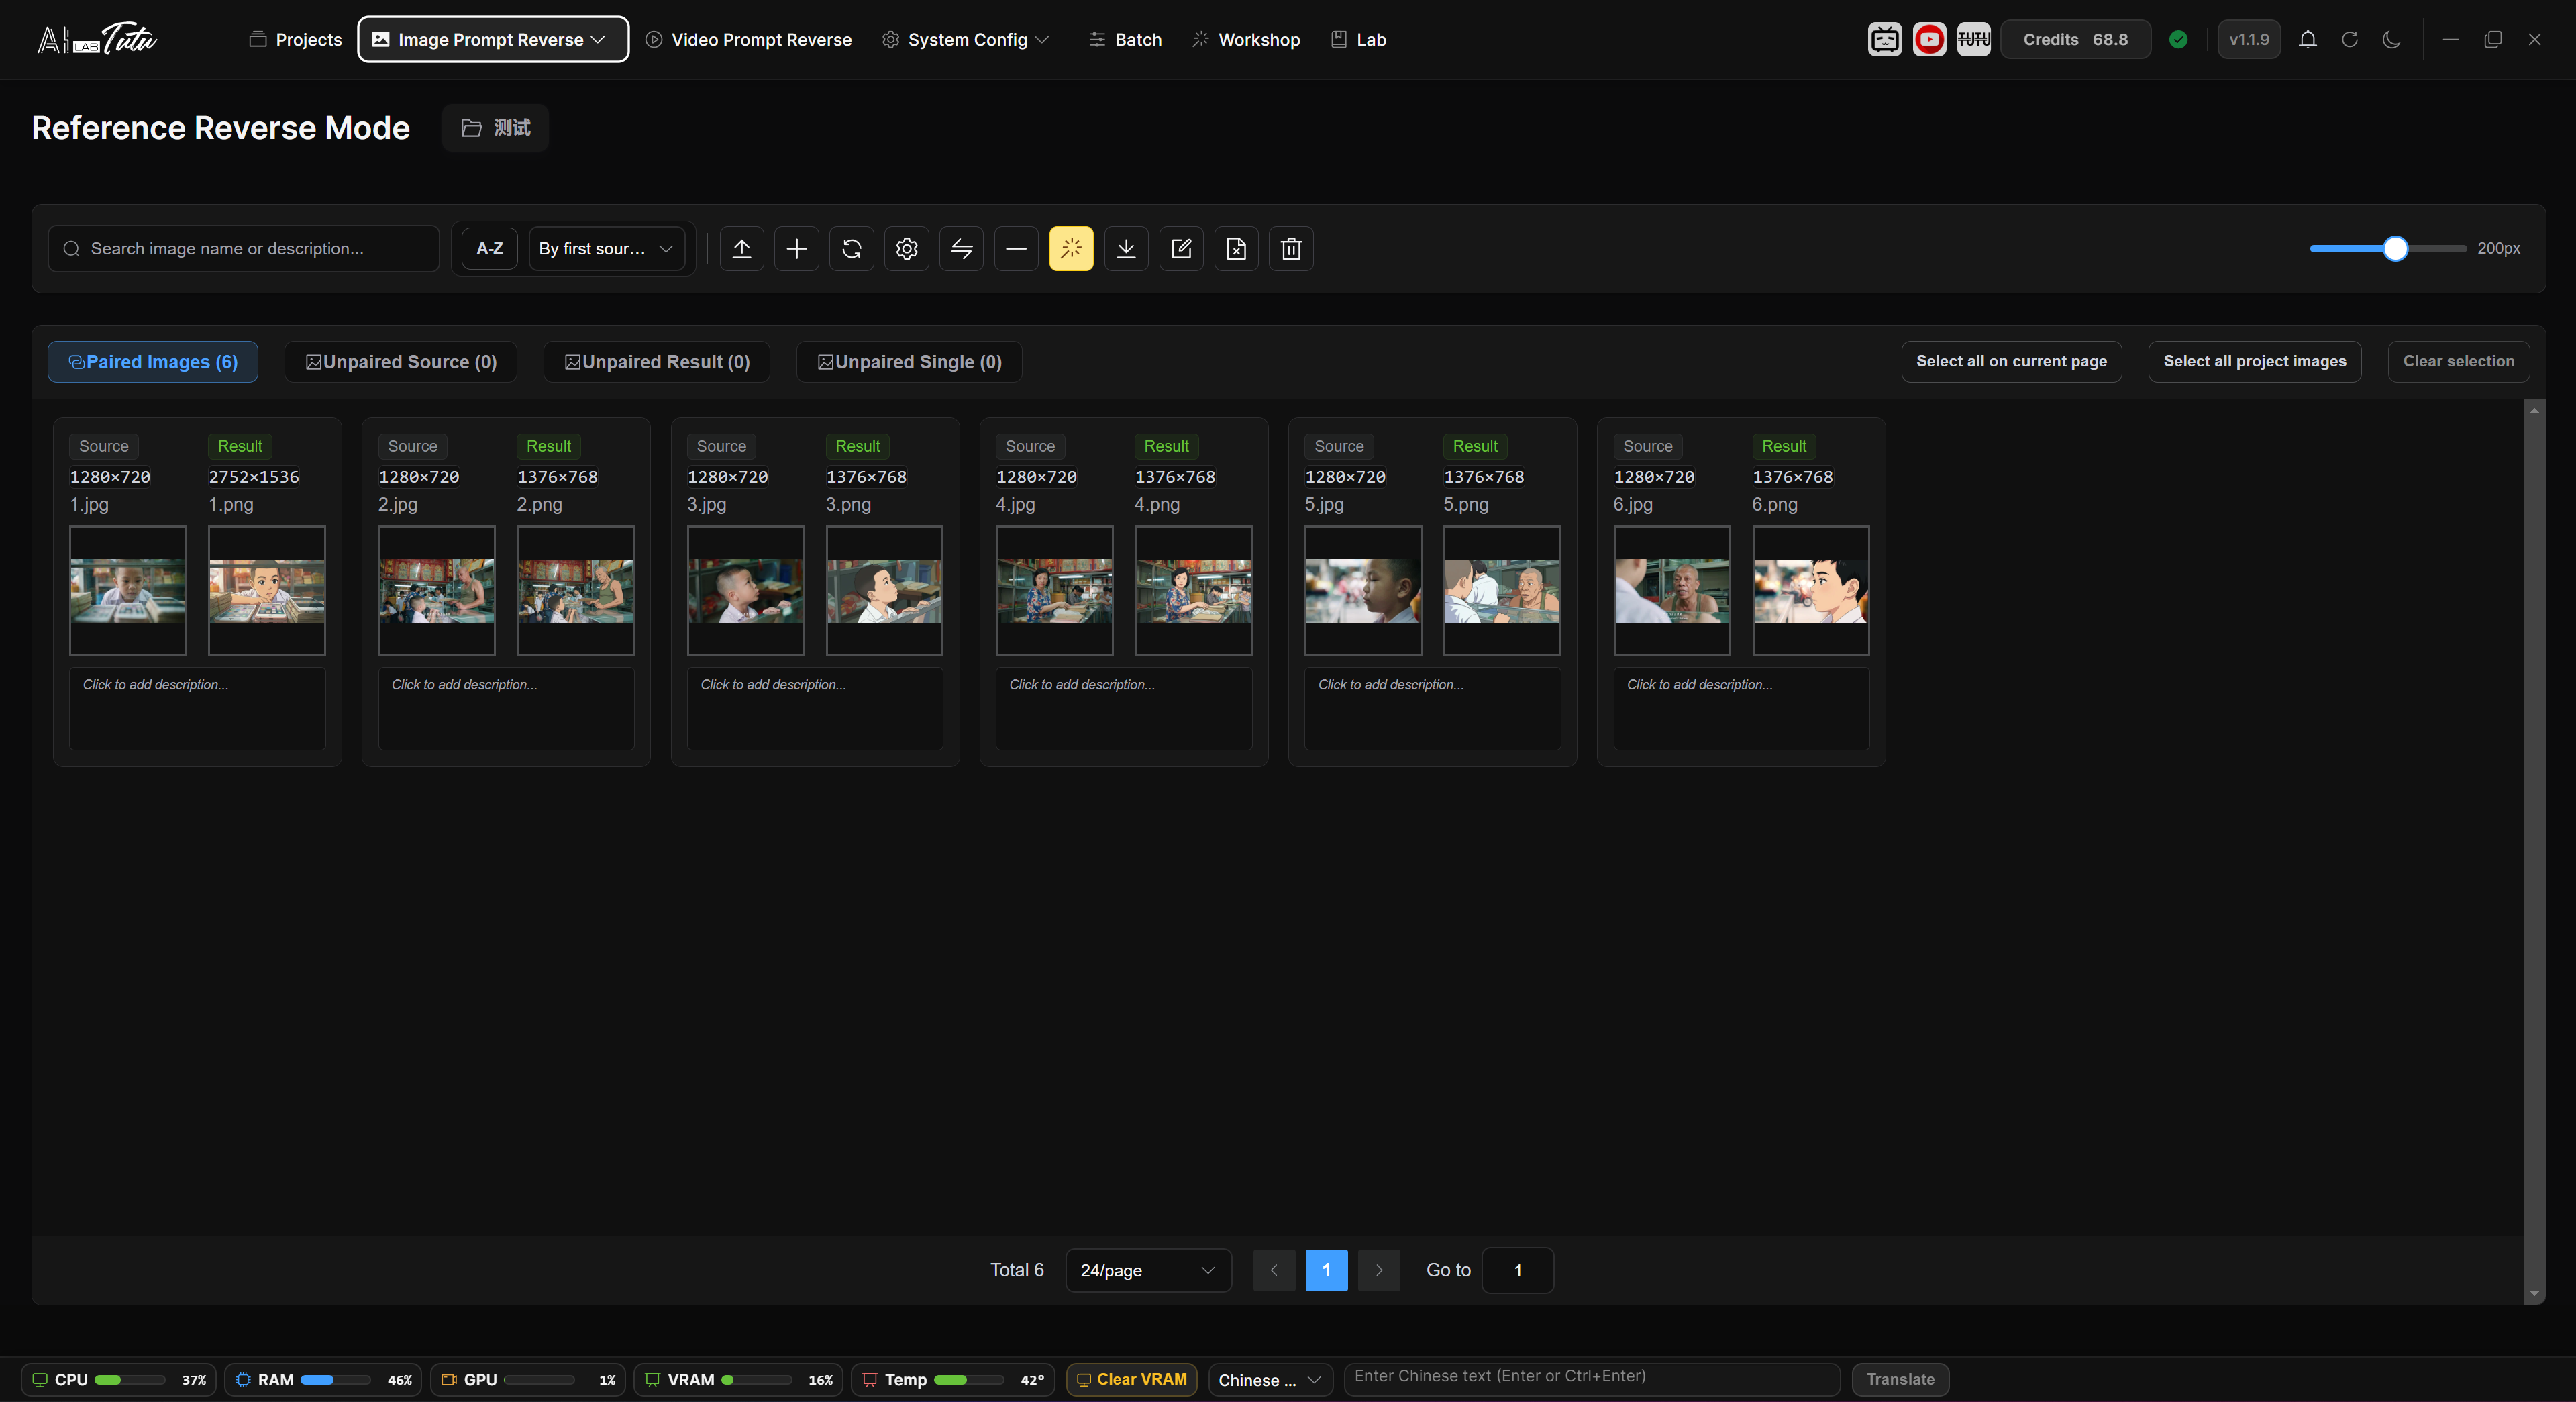Click the green check status icon
Screen dimensions: 2576x1402
click(2178, 39)
